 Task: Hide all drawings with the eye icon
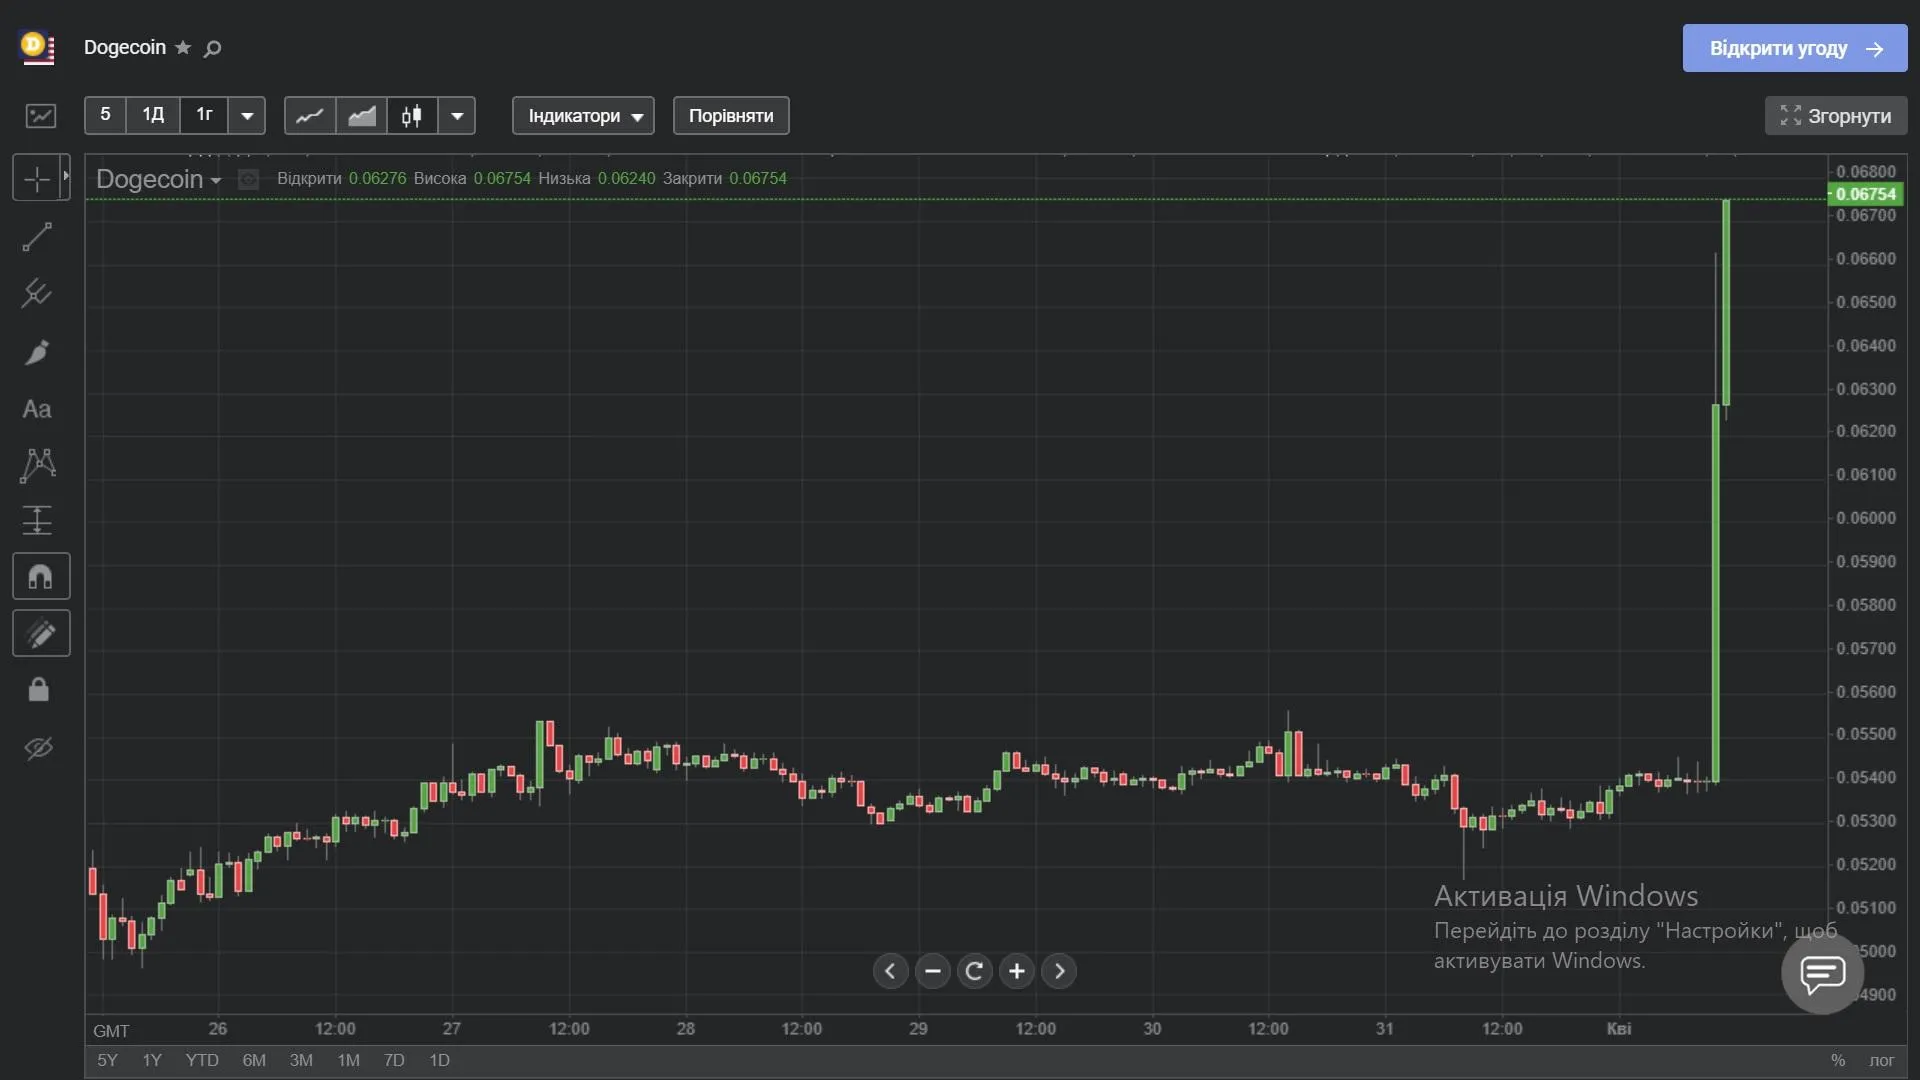point(38,748)
